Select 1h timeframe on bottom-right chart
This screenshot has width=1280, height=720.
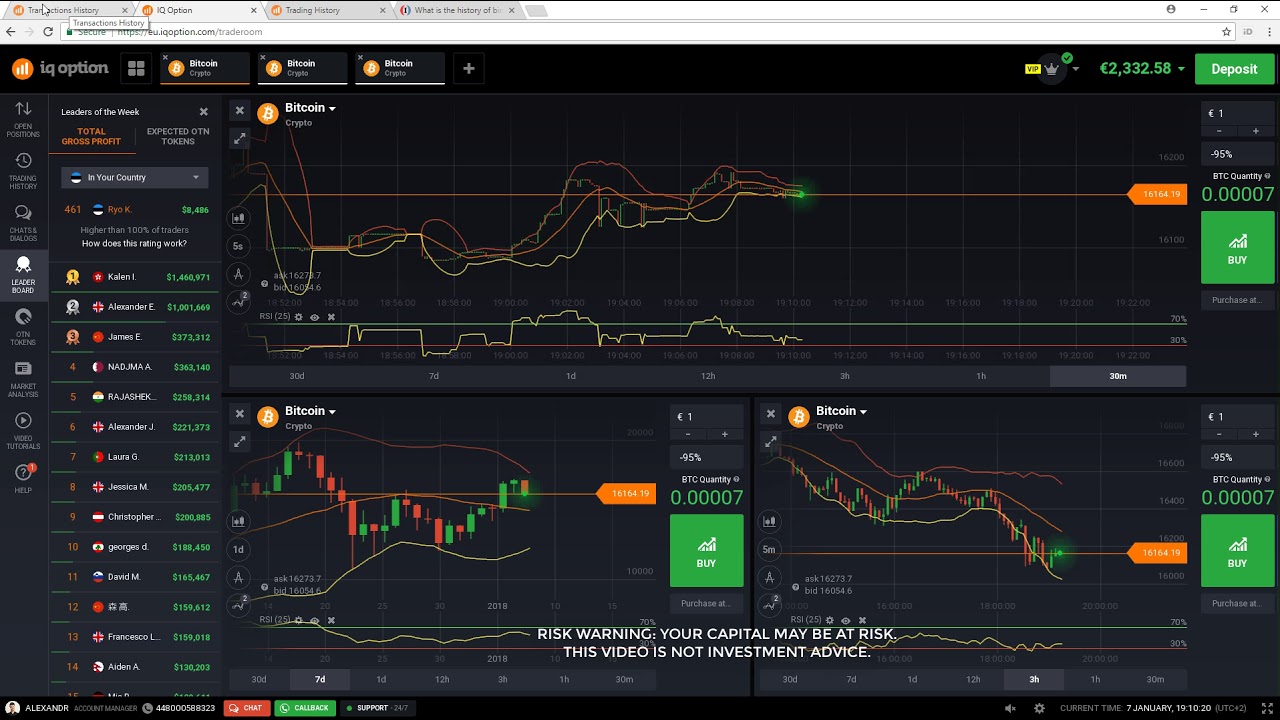1095,679
